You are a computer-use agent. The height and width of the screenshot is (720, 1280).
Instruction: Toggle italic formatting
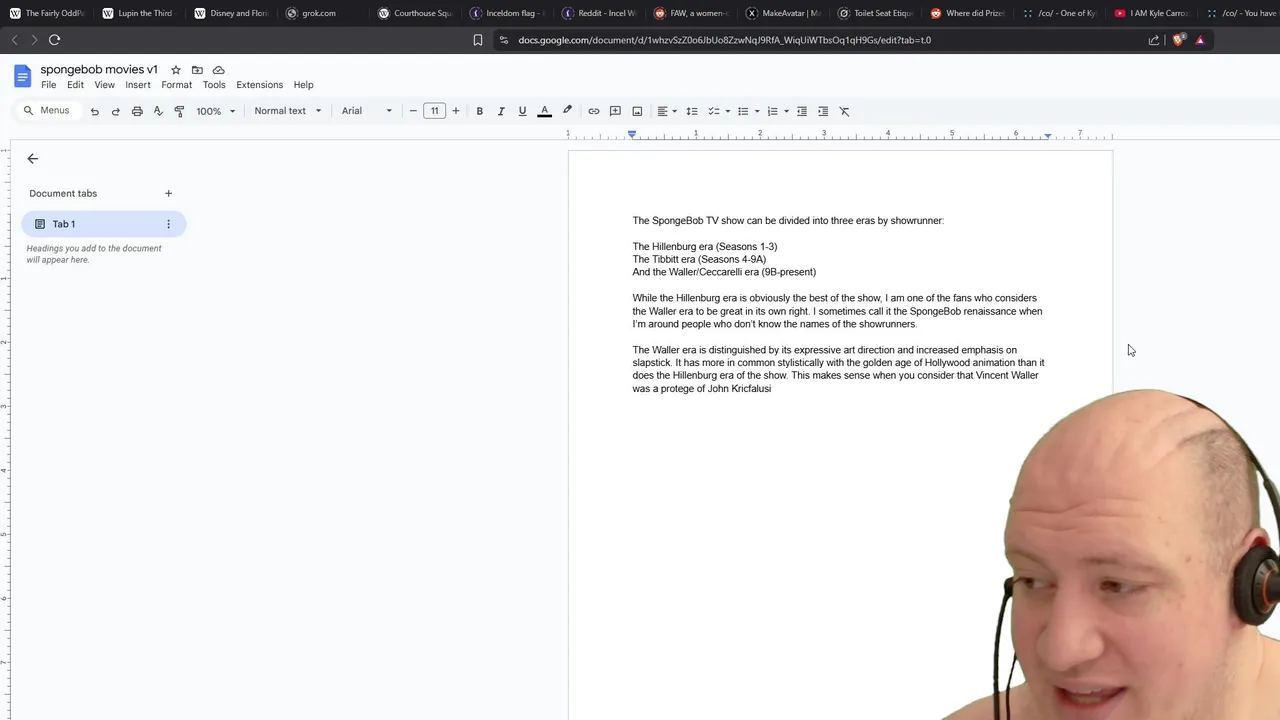pos(501,111)
